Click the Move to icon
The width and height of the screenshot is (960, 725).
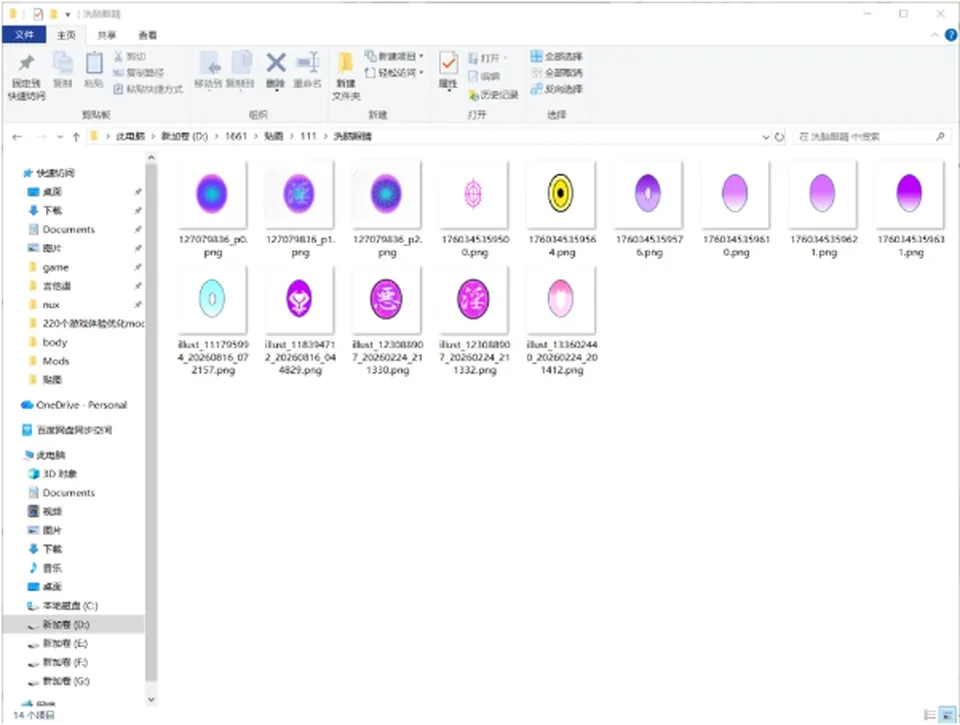tap(210, 63)
